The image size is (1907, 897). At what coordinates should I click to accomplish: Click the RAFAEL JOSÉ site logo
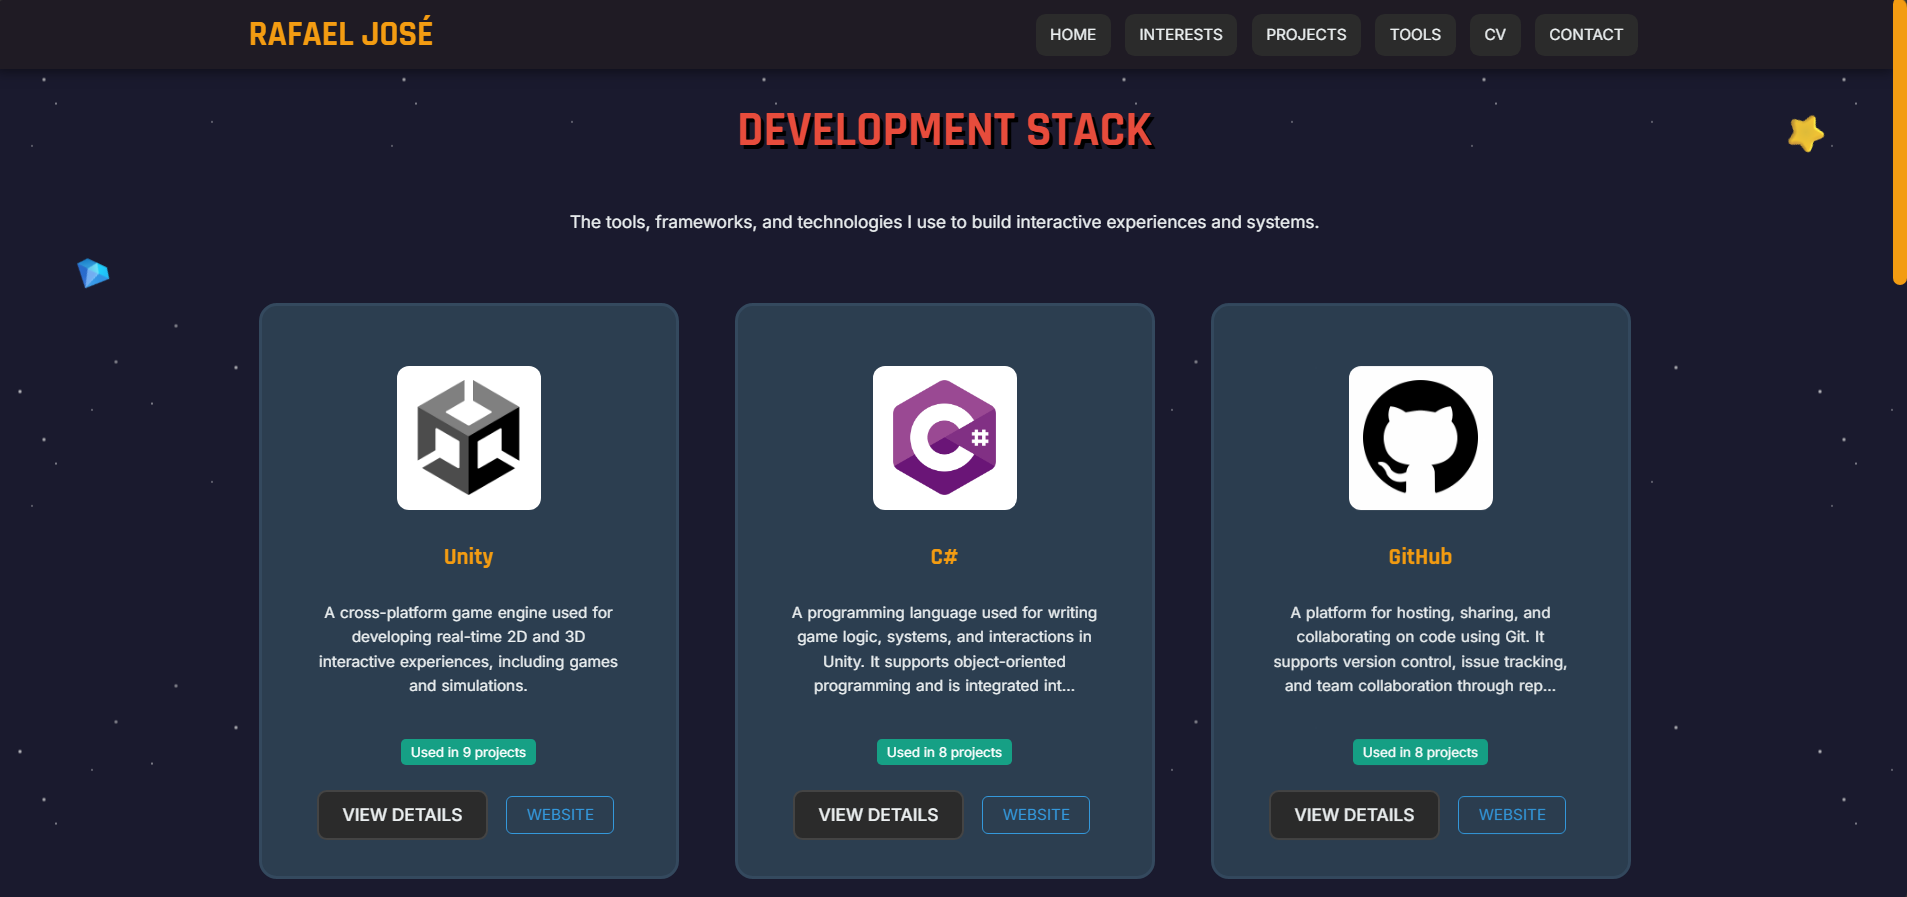pyautogui.click(x=341, y=34)
